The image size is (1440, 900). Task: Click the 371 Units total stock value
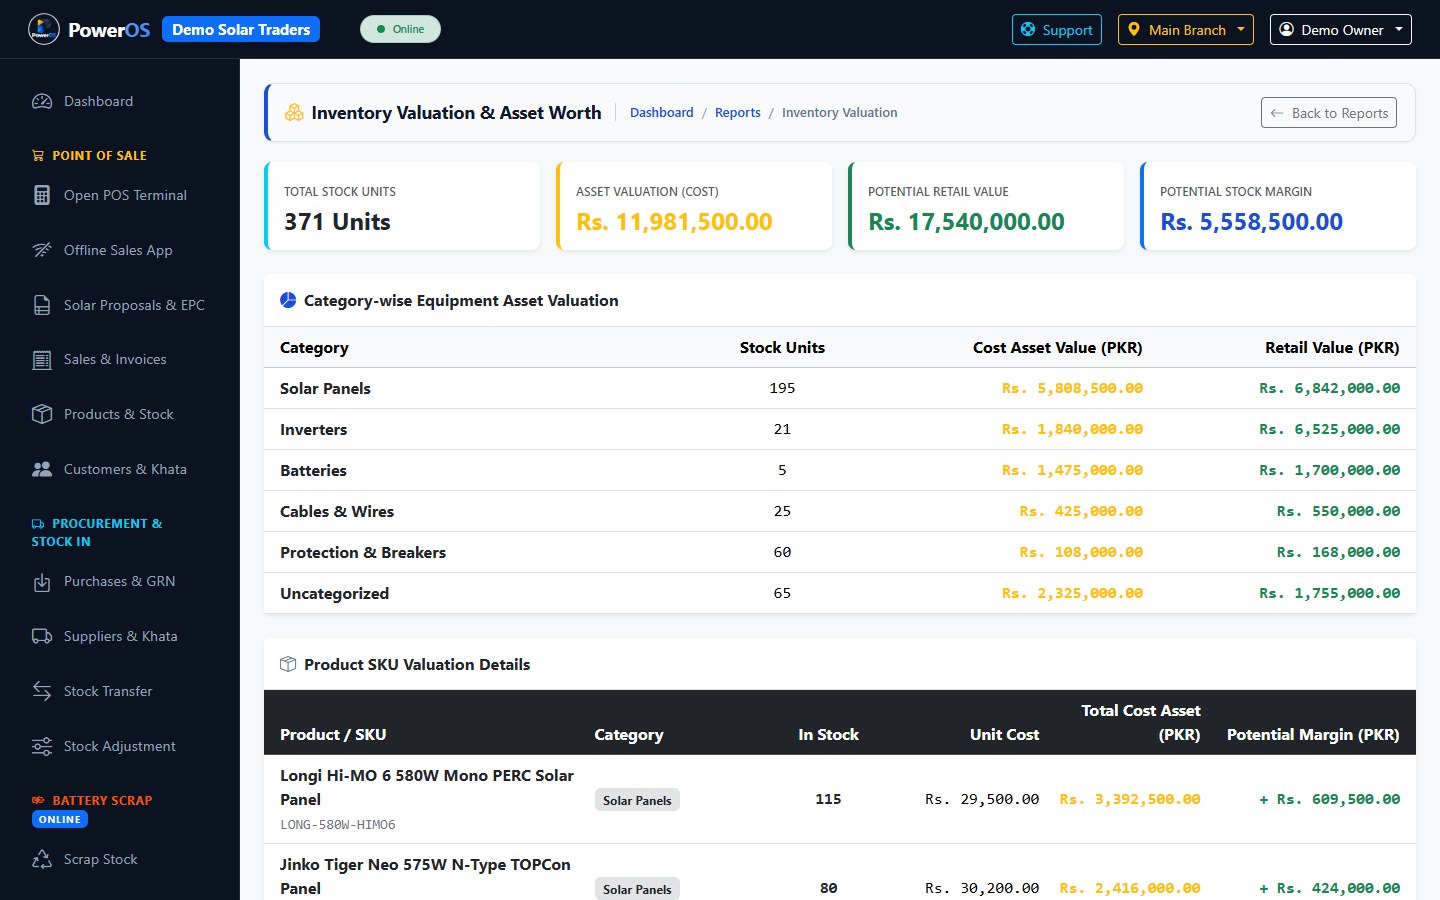click(x=337, y=222)
